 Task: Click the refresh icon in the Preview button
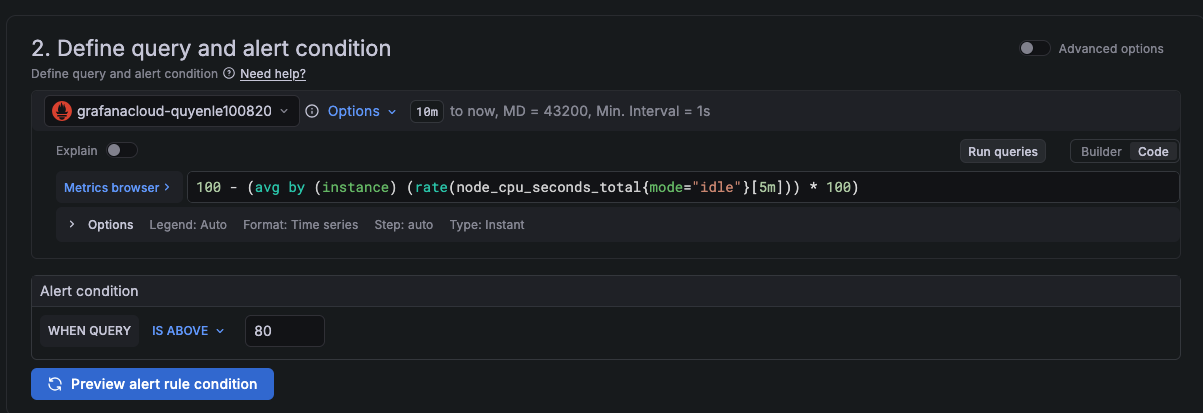55,384
